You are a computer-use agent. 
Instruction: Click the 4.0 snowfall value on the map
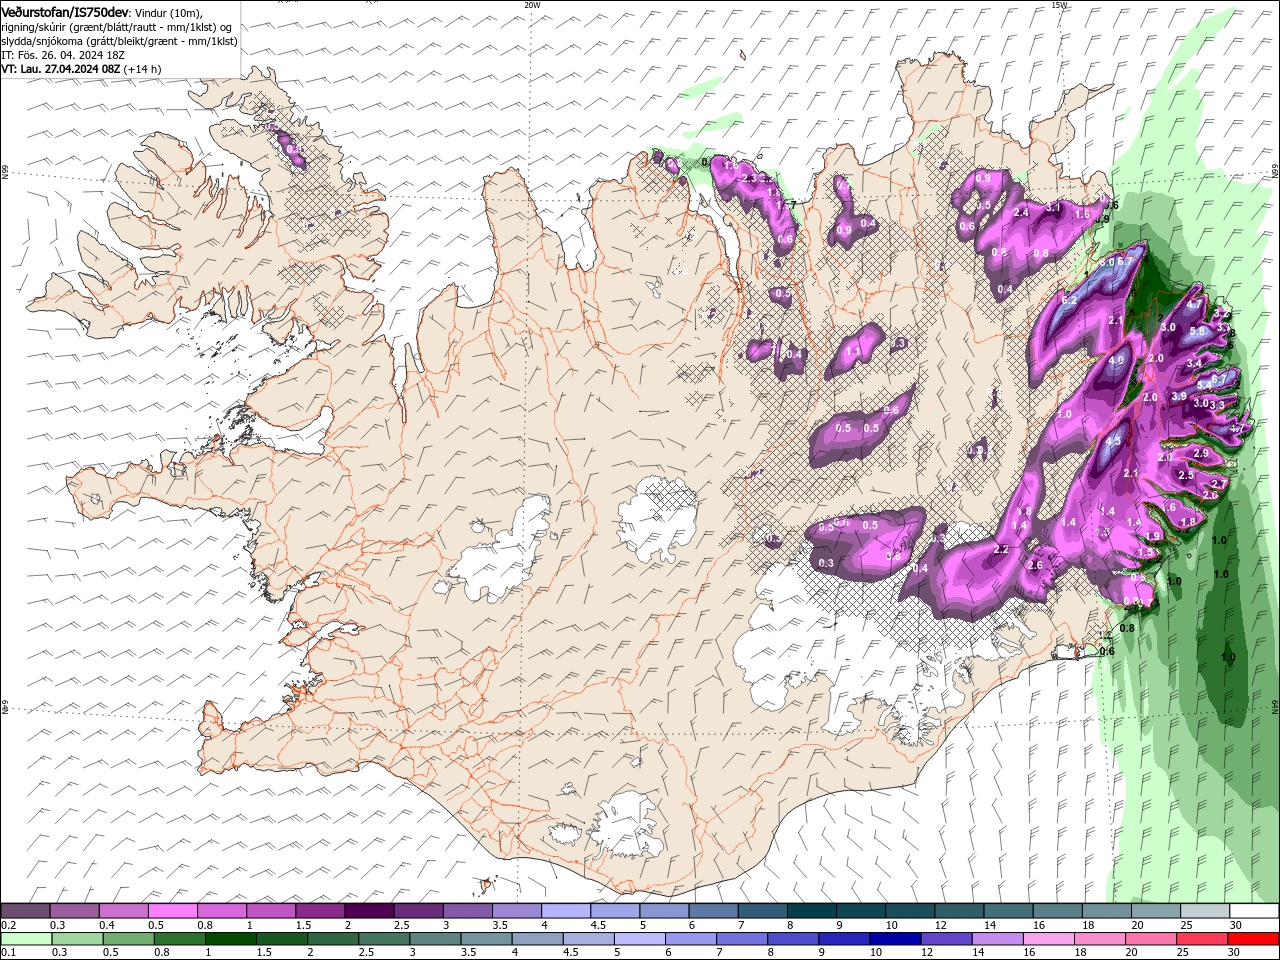[1116, 360]
